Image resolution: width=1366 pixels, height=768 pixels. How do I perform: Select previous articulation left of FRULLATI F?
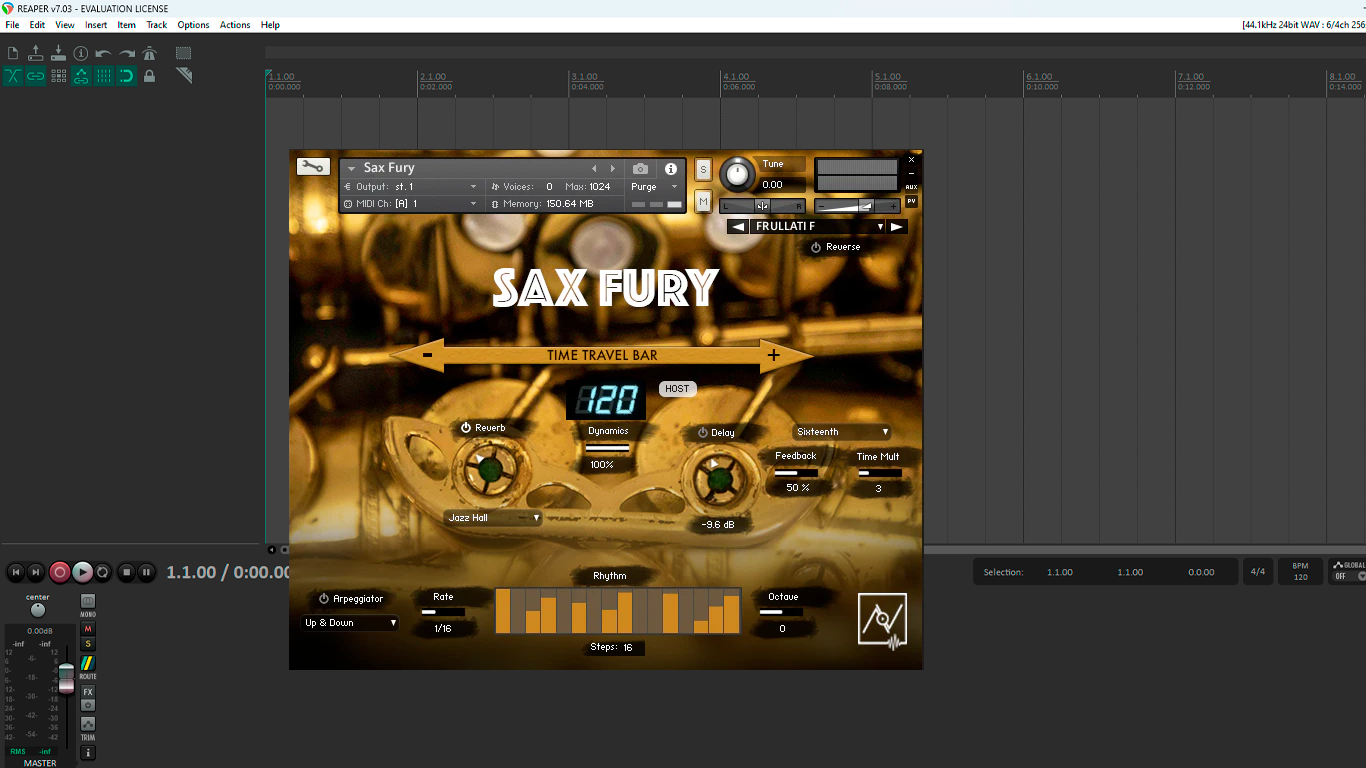click(x=738, y=227)
